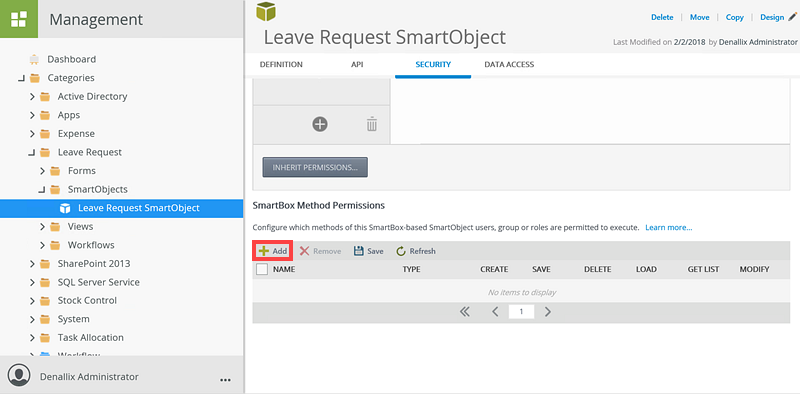
Task: Open the green Management apps grid icon
Action: 19,19
